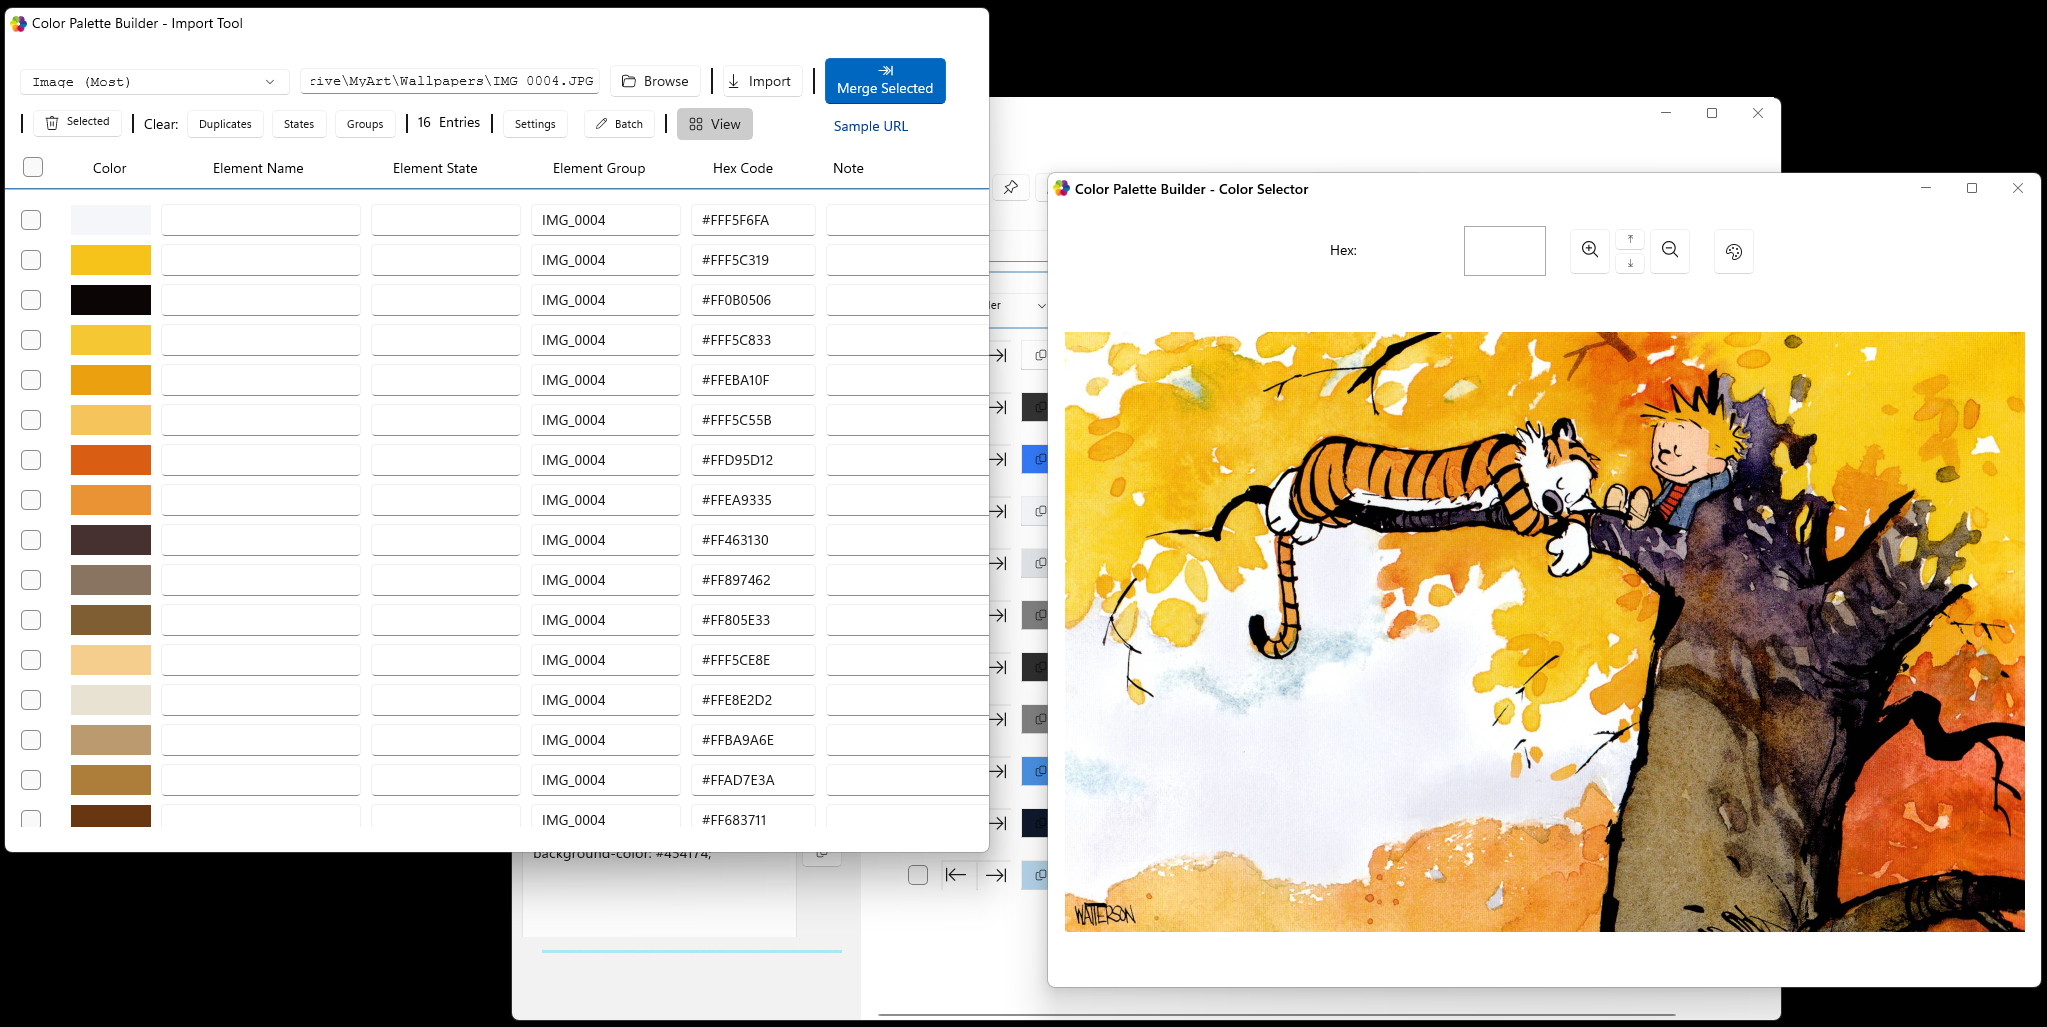Check the row with hex #FFF5C319
This screenshot has width=2047, height=1027.
pos(31,260)
